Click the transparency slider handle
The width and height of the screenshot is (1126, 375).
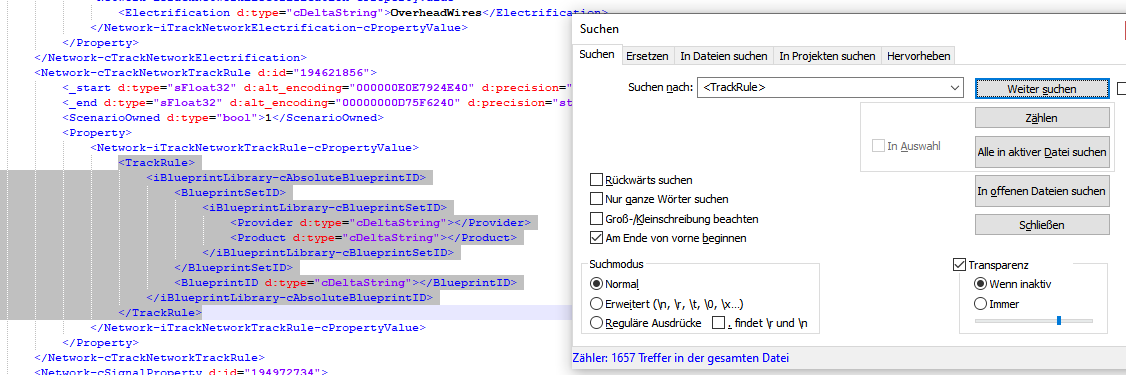click(x=1059, y=320)
